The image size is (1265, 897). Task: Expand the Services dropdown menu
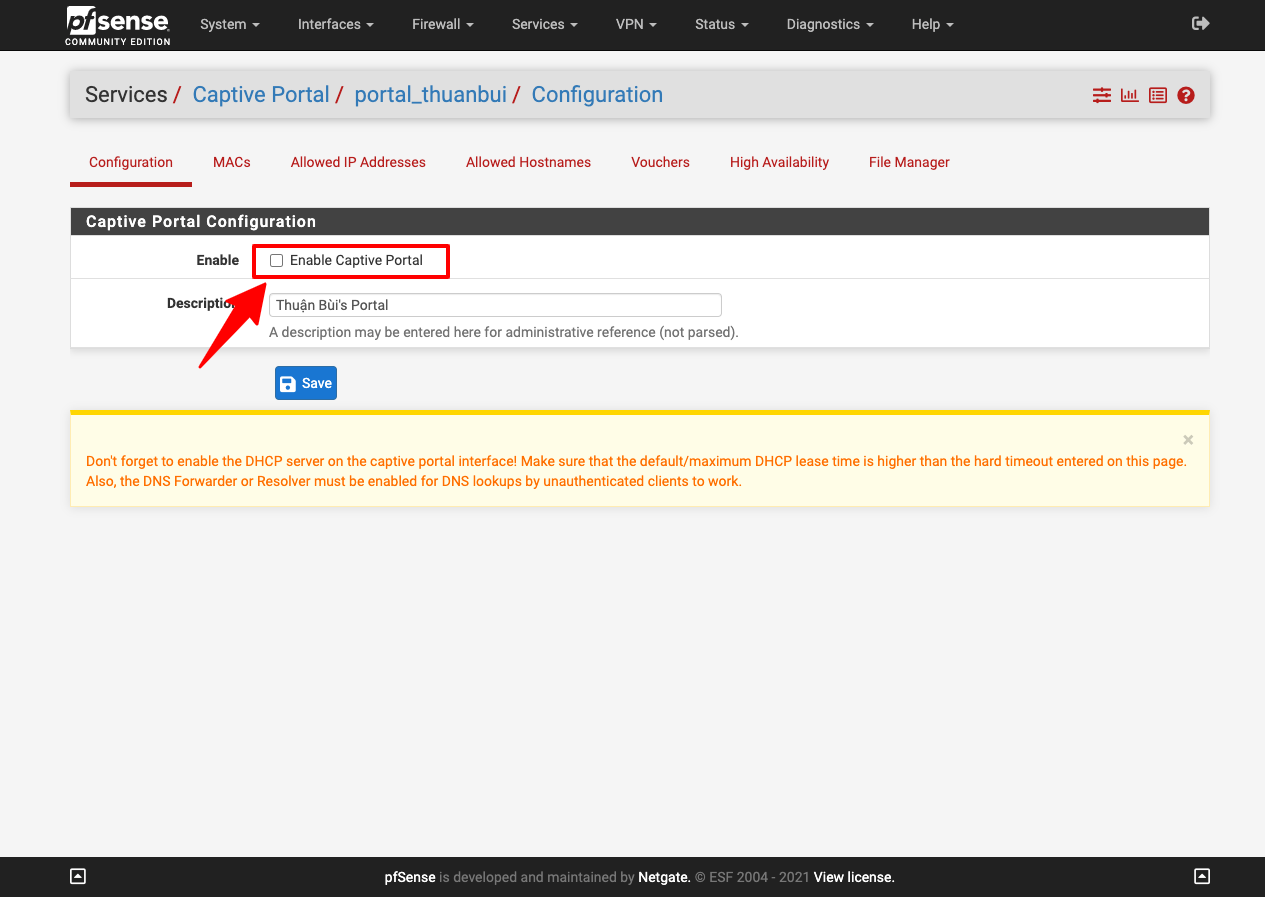pos(544,25)
